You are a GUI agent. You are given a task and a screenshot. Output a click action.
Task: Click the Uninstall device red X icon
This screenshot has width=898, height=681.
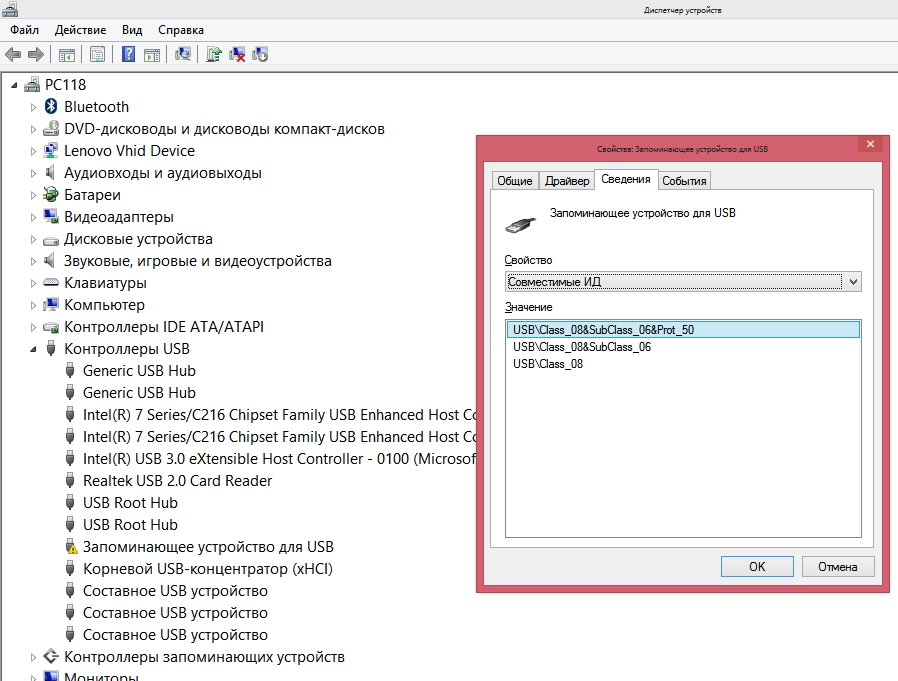(x=238, y=54)
